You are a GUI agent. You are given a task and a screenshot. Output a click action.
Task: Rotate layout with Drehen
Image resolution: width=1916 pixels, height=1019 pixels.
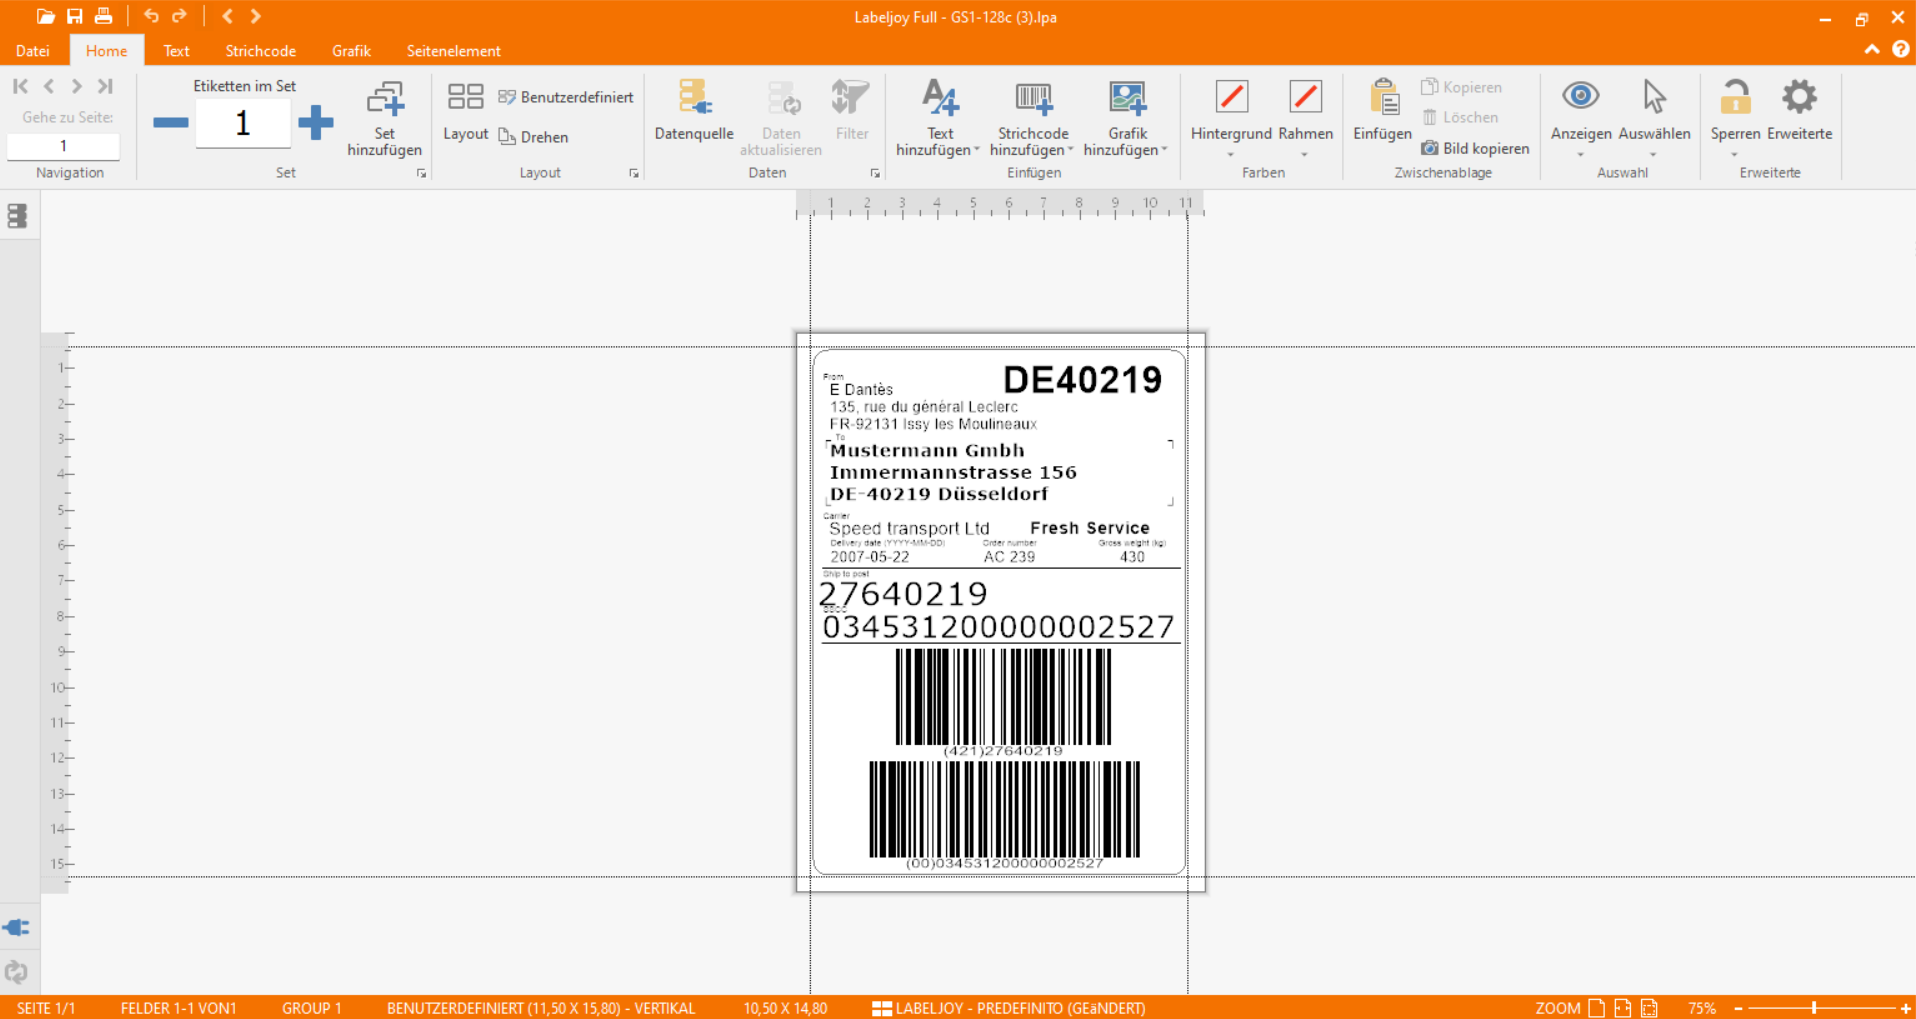point(534,137)
